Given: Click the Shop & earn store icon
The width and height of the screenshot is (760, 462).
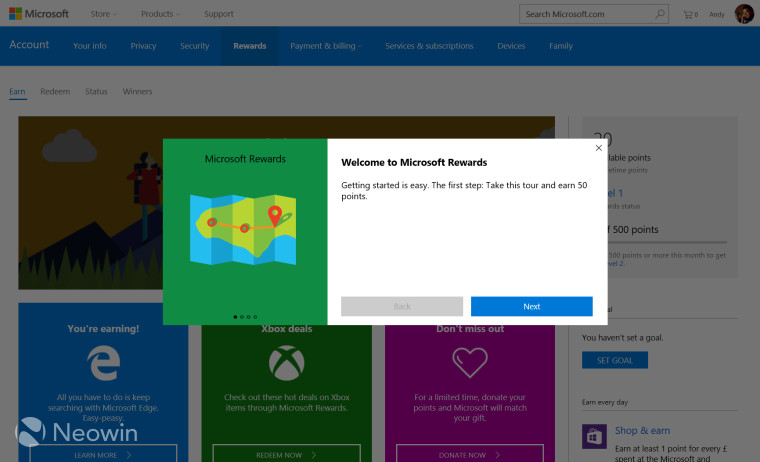Looking at the screenshot, I should 594,436.
